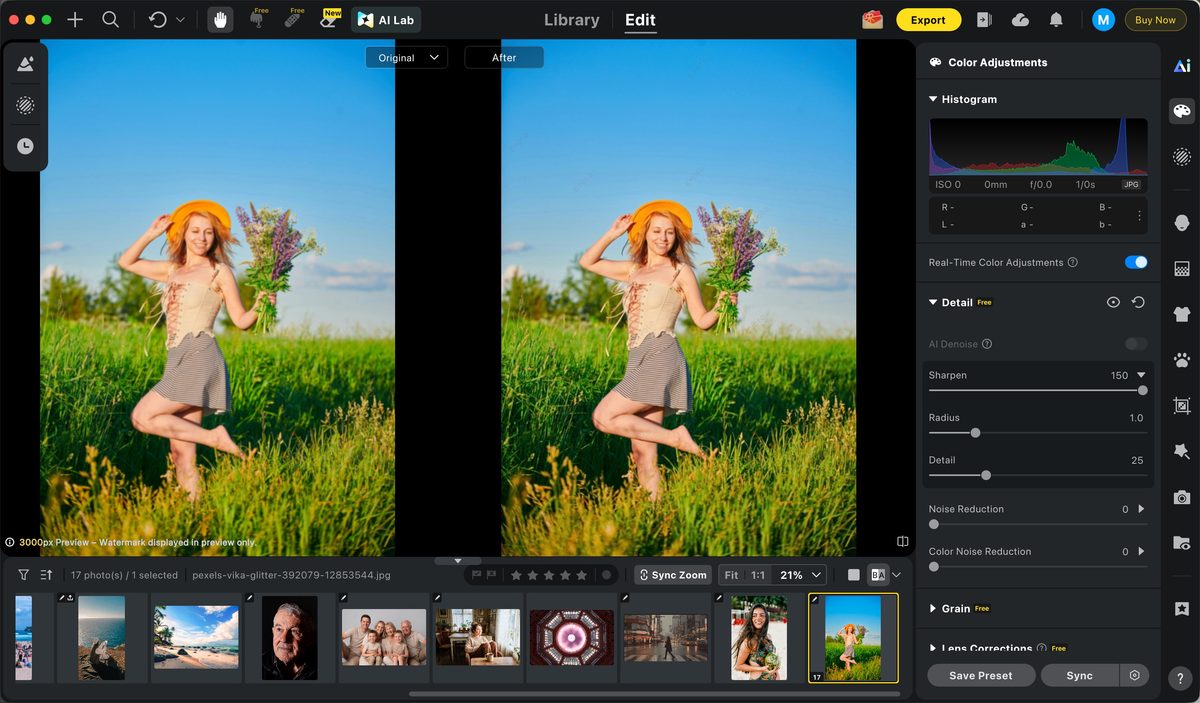The image size is (1200, 703).
Task: Collapse the Histogram section
Action: (933, 99)
